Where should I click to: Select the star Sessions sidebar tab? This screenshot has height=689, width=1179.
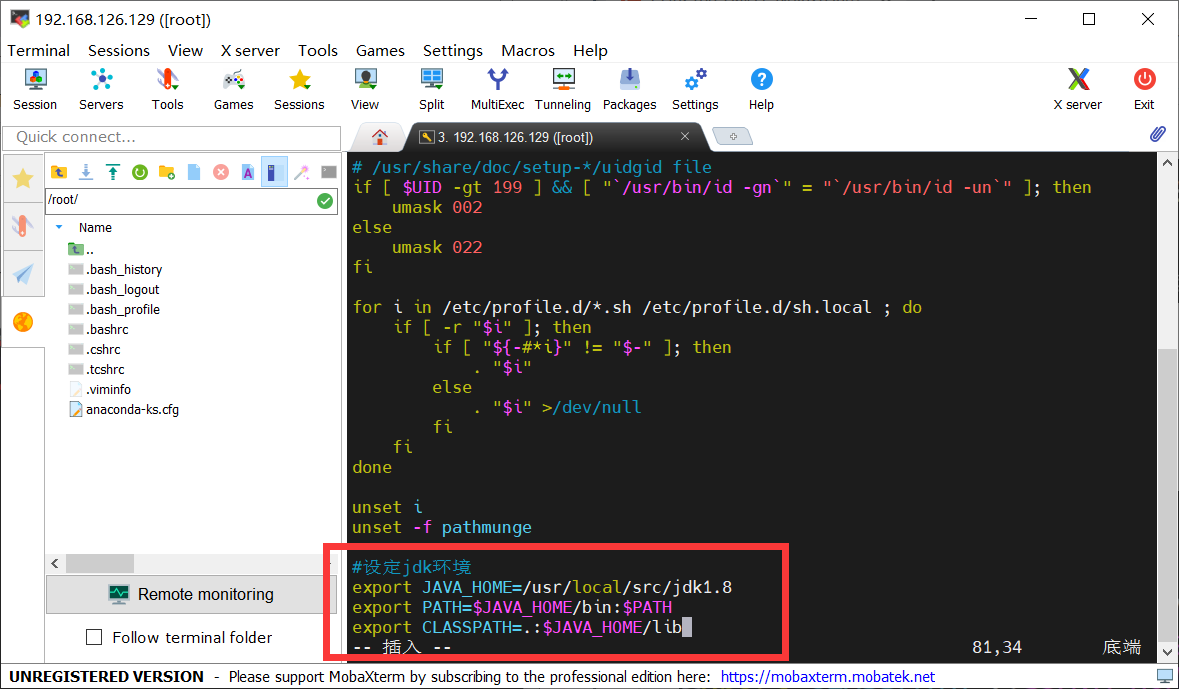(23, 178)
